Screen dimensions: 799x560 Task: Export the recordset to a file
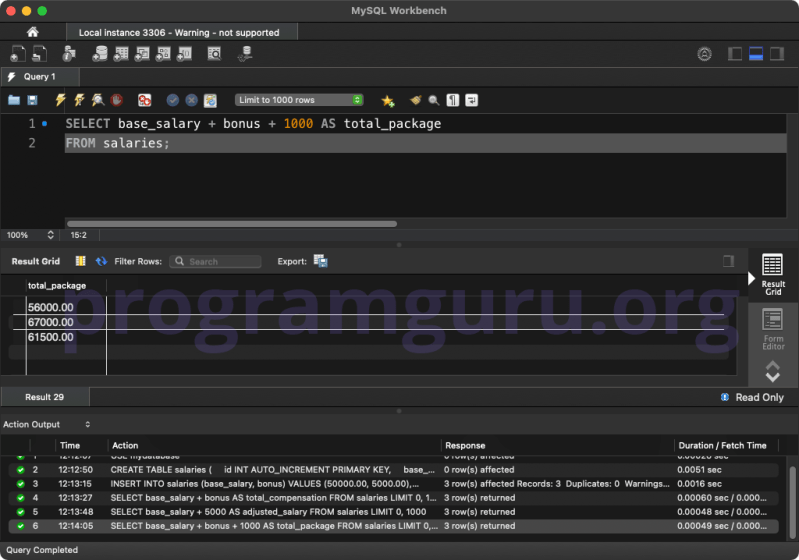[x=321, y=261]
